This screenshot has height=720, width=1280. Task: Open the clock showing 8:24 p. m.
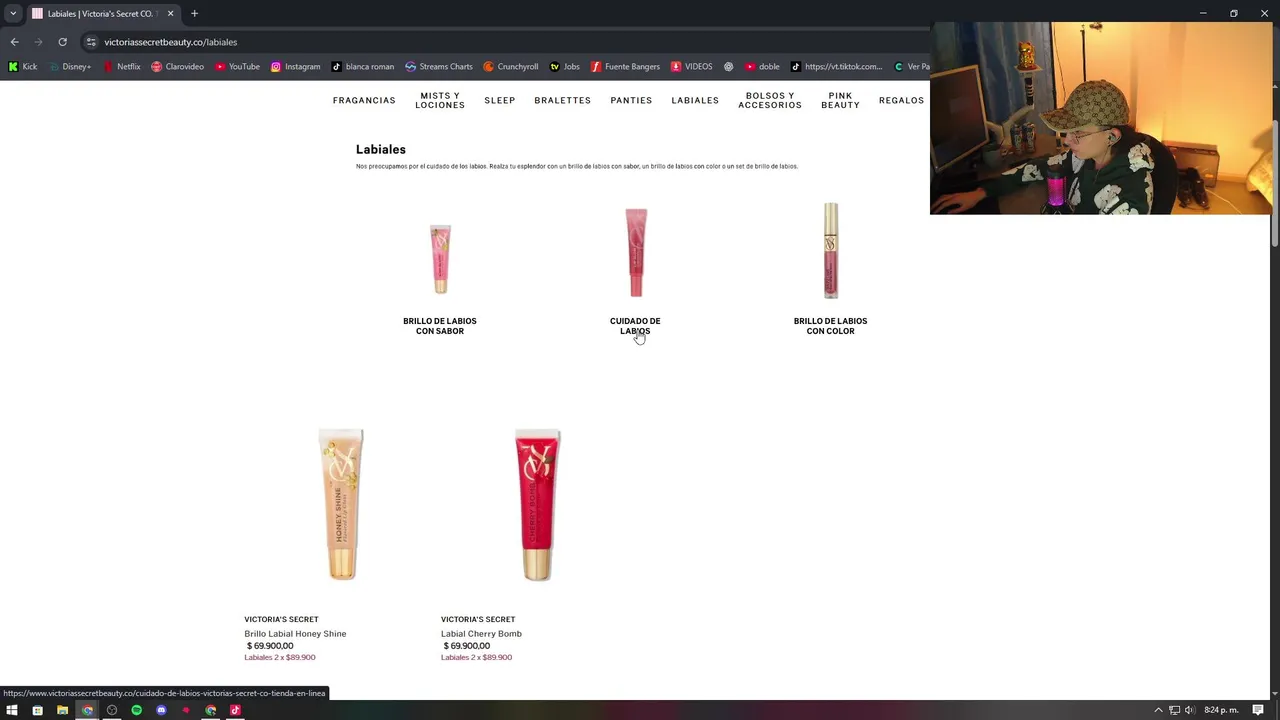(x=1221, y=710)
